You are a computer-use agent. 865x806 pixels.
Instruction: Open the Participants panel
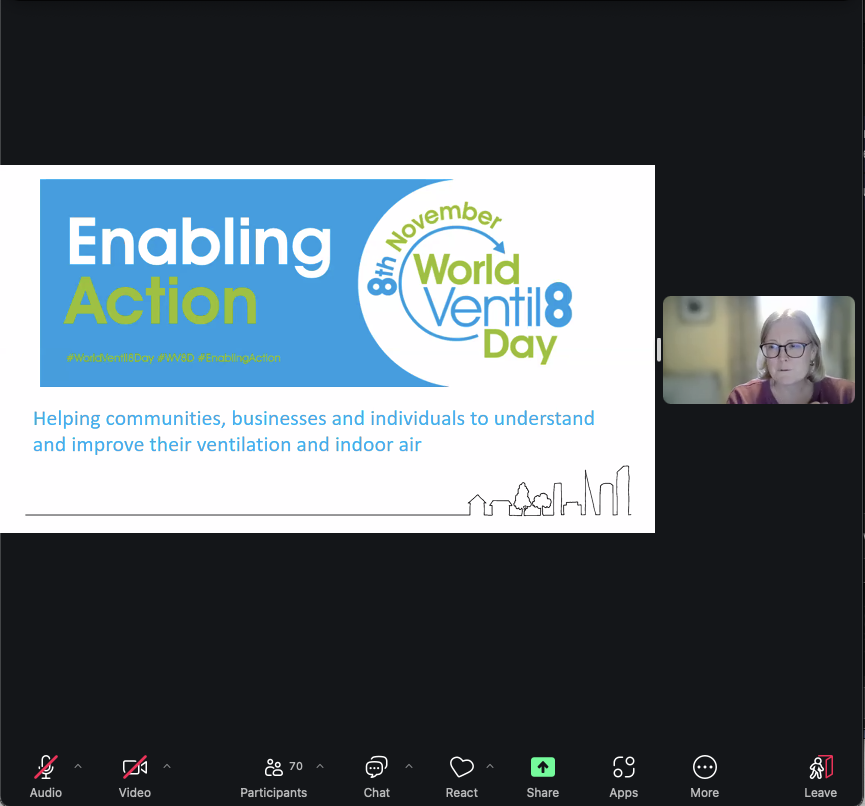[274, 777]
